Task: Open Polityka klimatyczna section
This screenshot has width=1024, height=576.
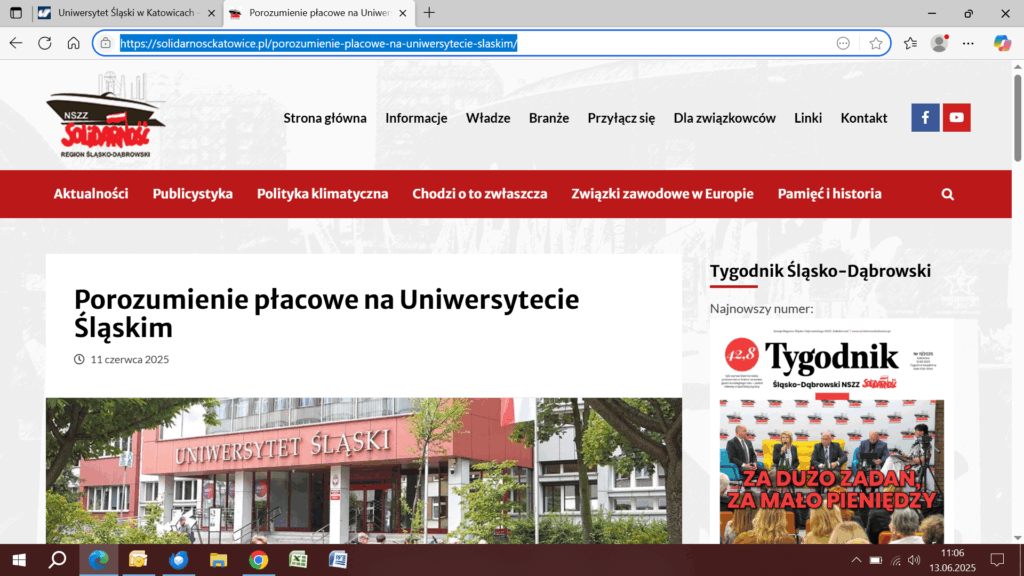Action: (322, 194)
